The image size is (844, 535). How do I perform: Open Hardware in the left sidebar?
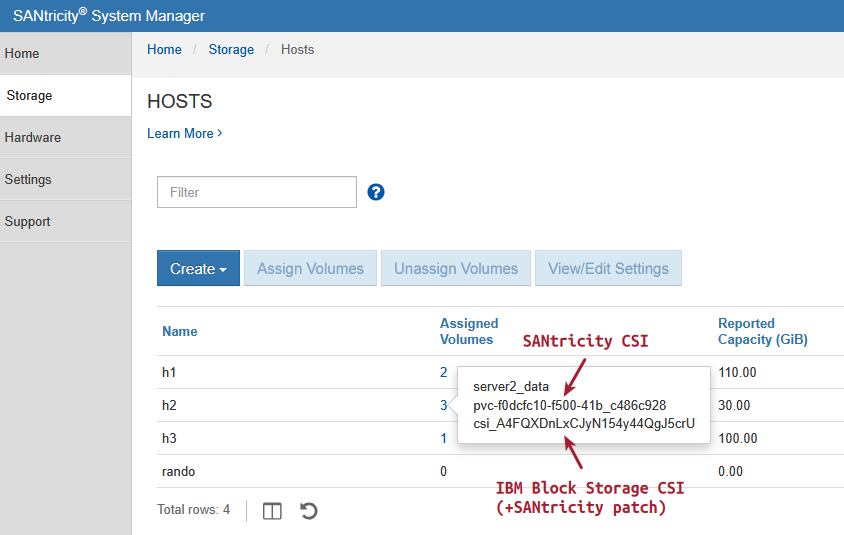(x=66, y=137)
